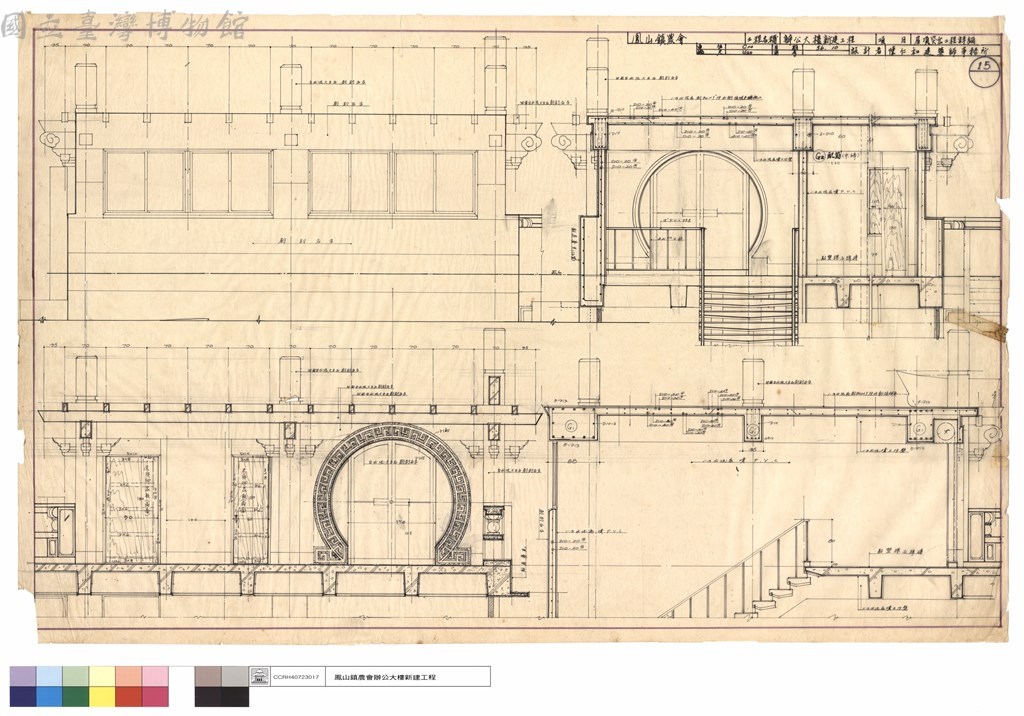This screenshot has width=1024, height=716.
Task: Pick the dark navy color swatch
Action: (23, 696)
